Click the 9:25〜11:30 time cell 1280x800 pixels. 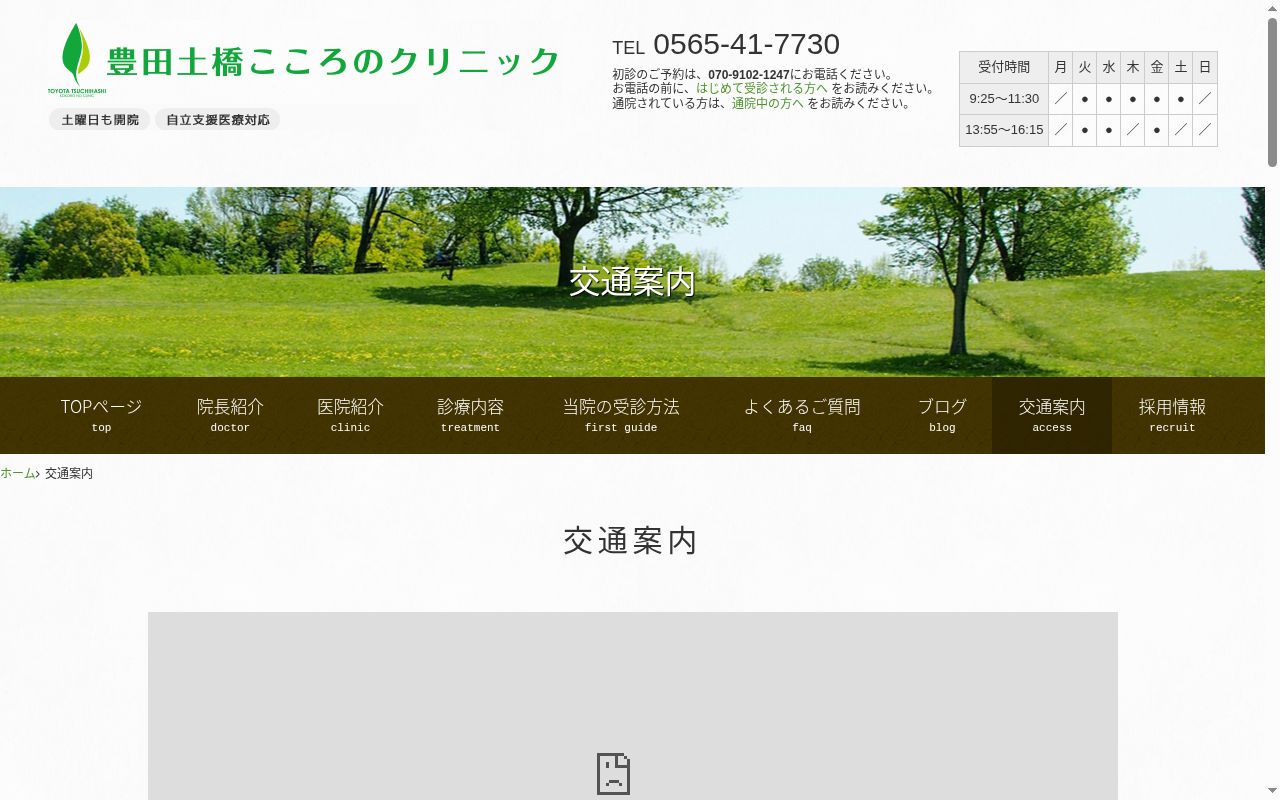(1004, 99)
